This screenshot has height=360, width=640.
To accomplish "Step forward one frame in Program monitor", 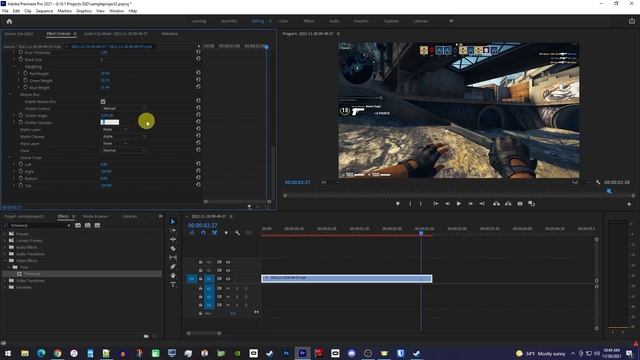I will 471,203.
